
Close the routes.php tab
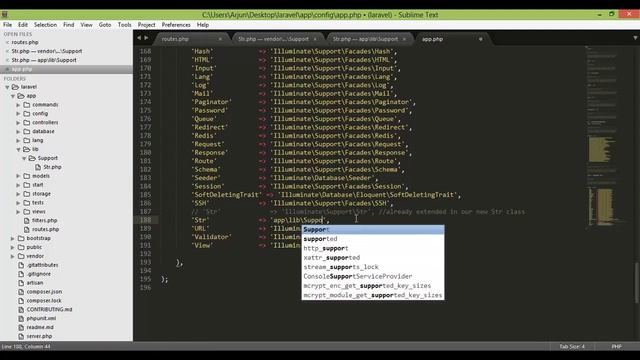[220, 39]
